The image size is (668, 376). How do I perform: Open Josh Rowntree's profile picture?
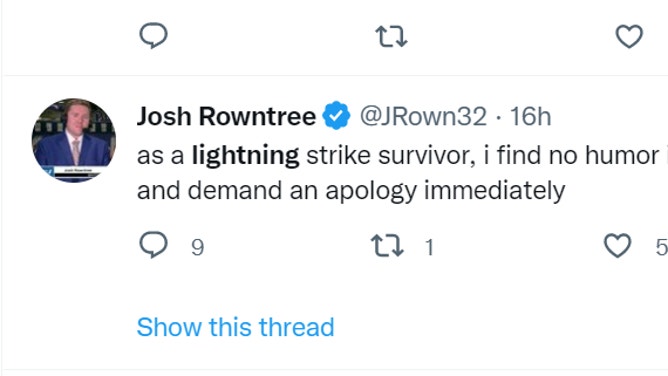pyautogui.click(x=74, y=140)
